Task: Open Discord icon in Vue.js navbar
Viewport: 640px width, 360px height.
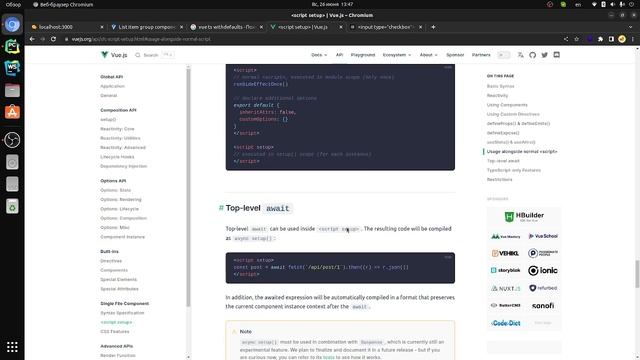Action: (x=556, y=55)
